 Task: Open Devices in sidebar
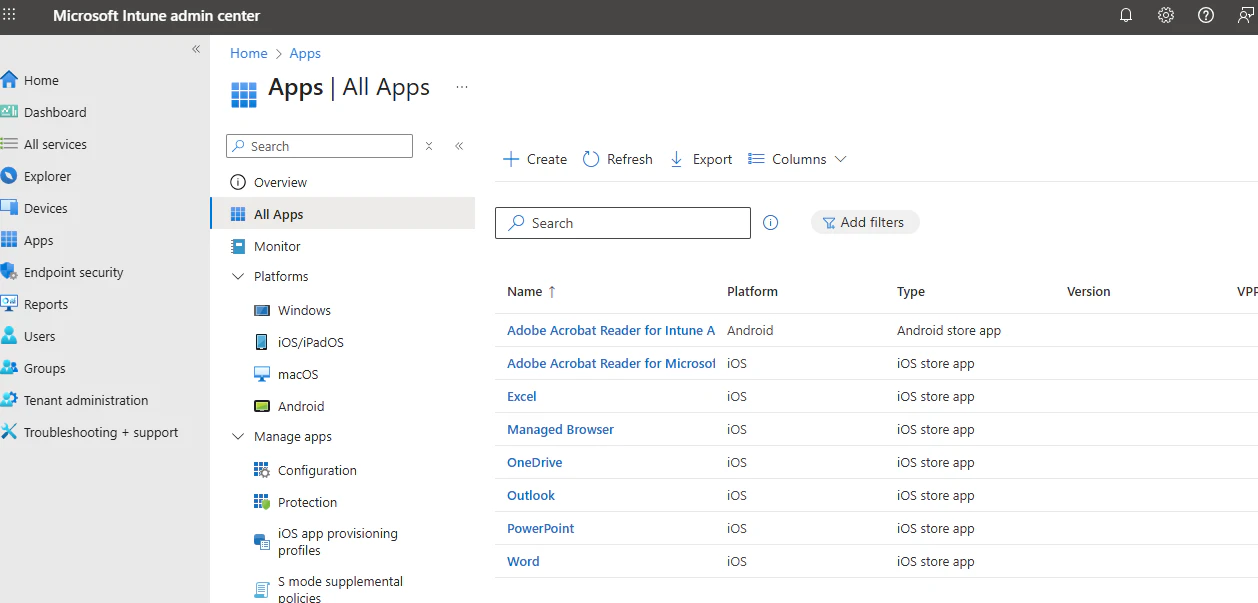pos(46,208)
